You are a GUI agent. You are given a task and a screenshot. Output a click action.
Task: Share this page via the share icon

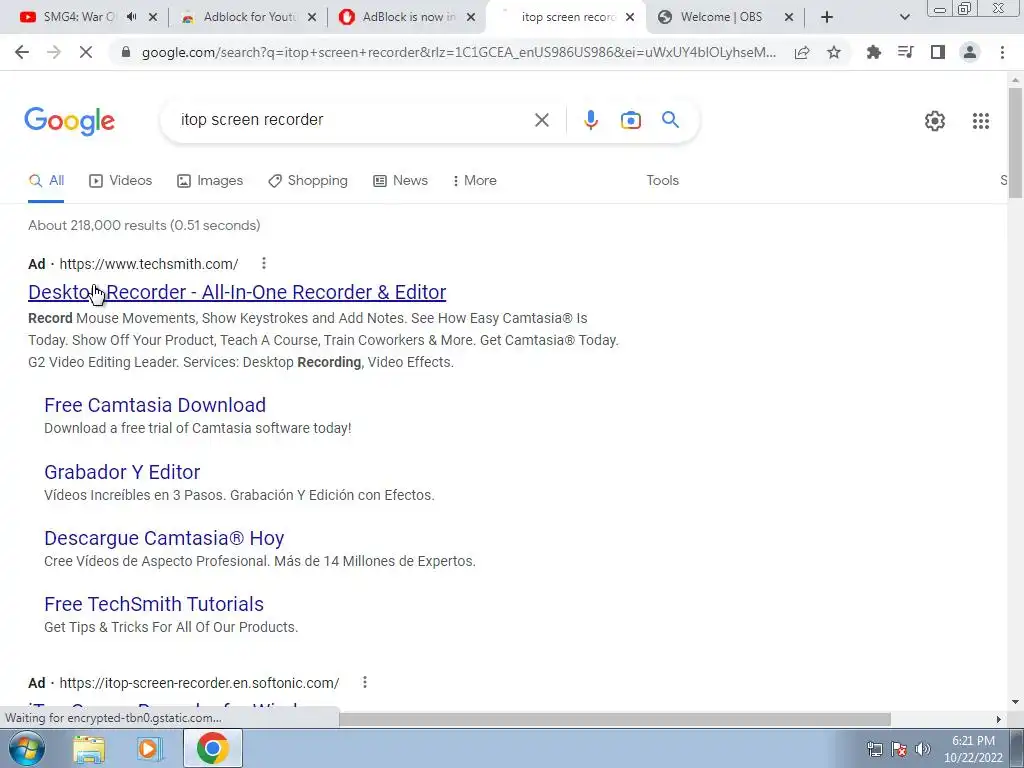[802, 52]
